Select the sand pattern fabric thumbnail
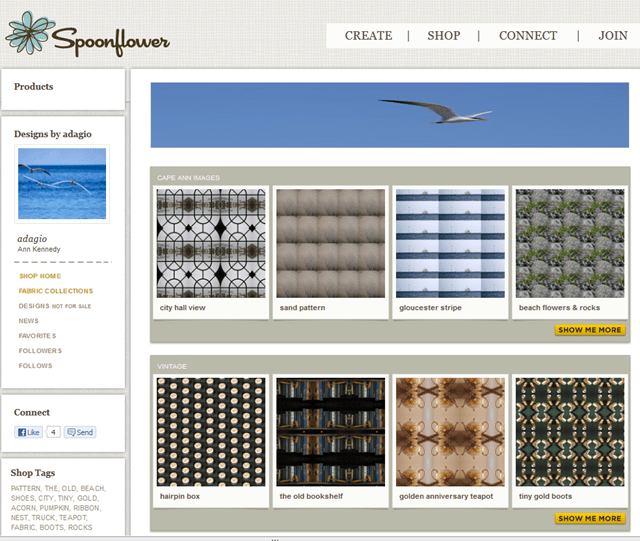Viewport: 640px width, 541px height. pos(330,243)
